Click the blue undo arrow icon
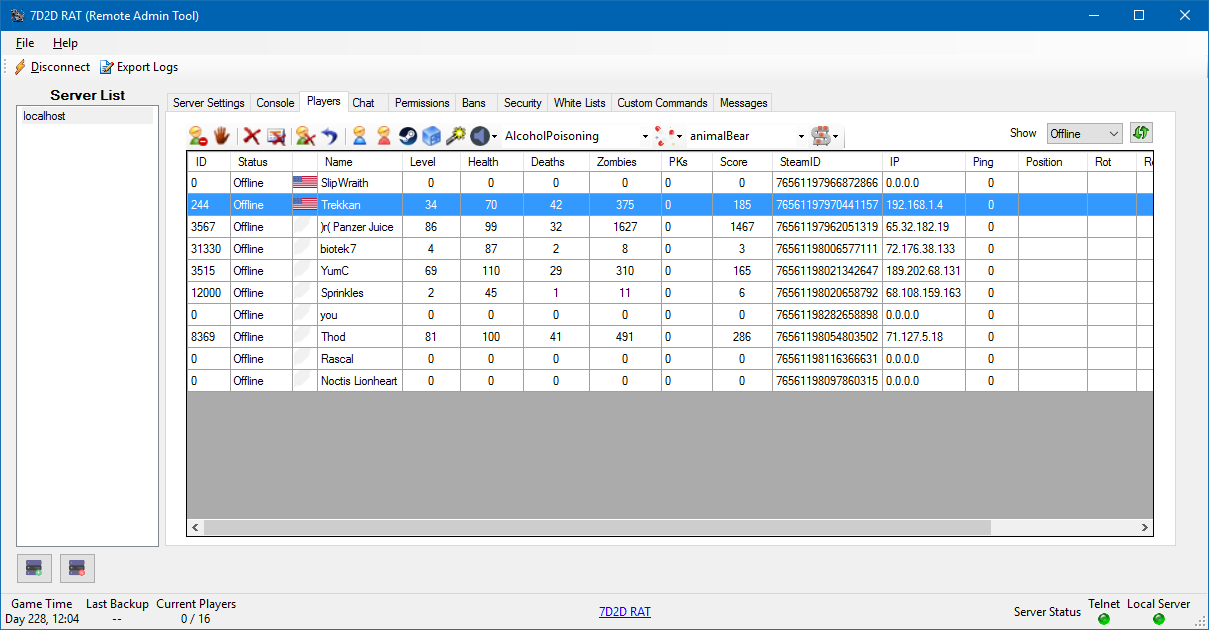The image size is (1209, 630). click(x=329, y=136)
